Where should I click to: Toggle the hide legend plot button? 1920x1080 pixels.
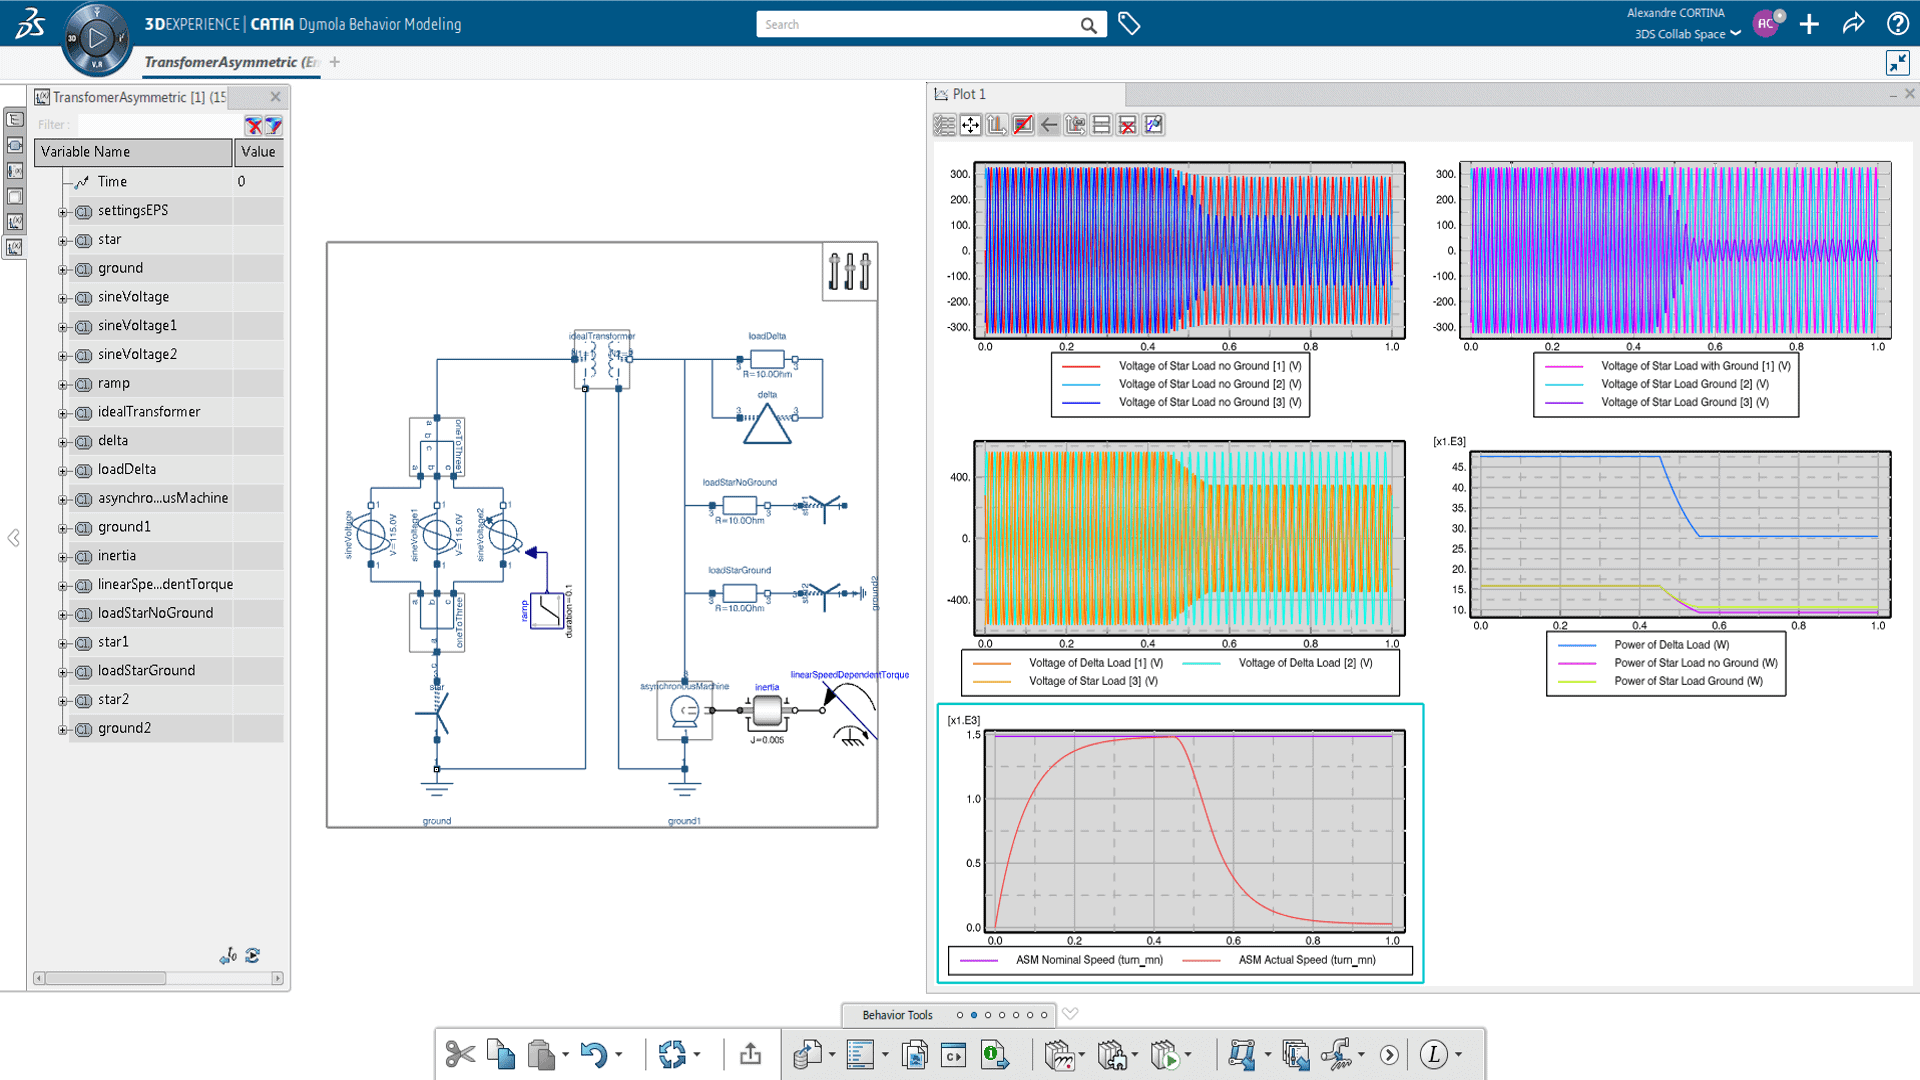[x=1023, y=125]
